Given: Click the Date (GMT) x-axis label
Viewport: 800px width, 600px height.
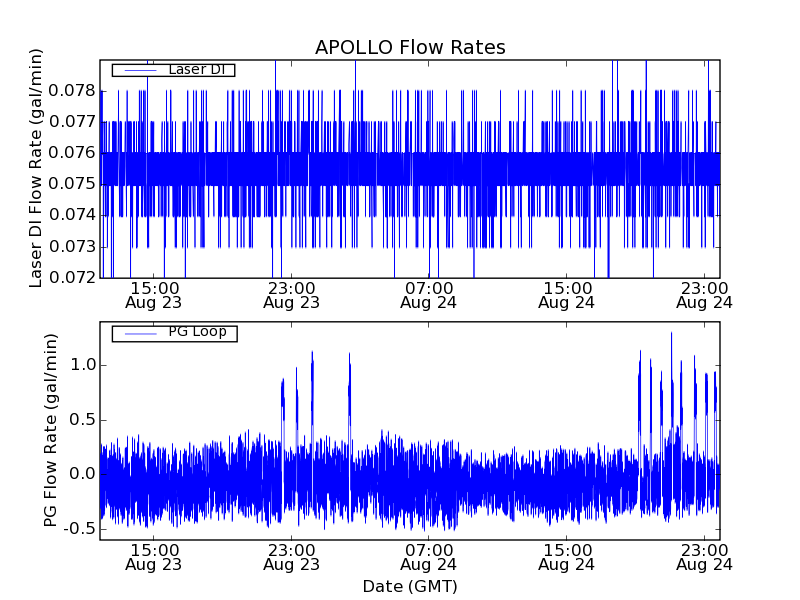Looking at the screenshot, I should pos(410,586).
